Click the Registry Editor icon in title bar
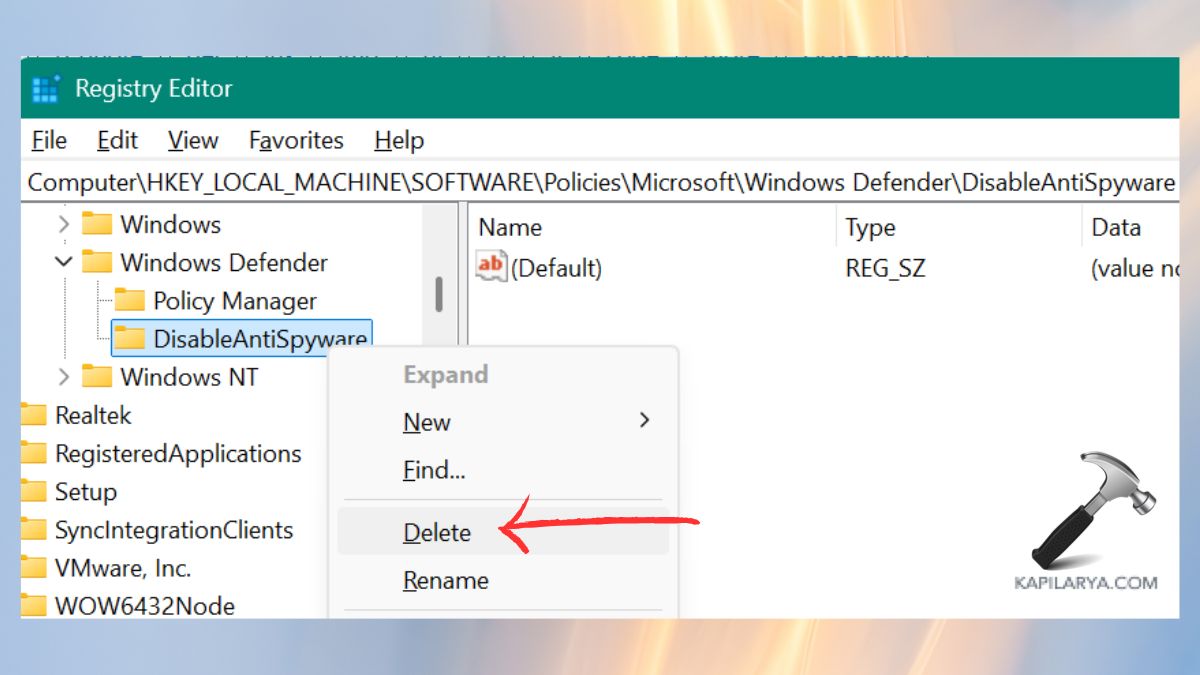This screenshot has height=675, width=1200. [44, 88]
